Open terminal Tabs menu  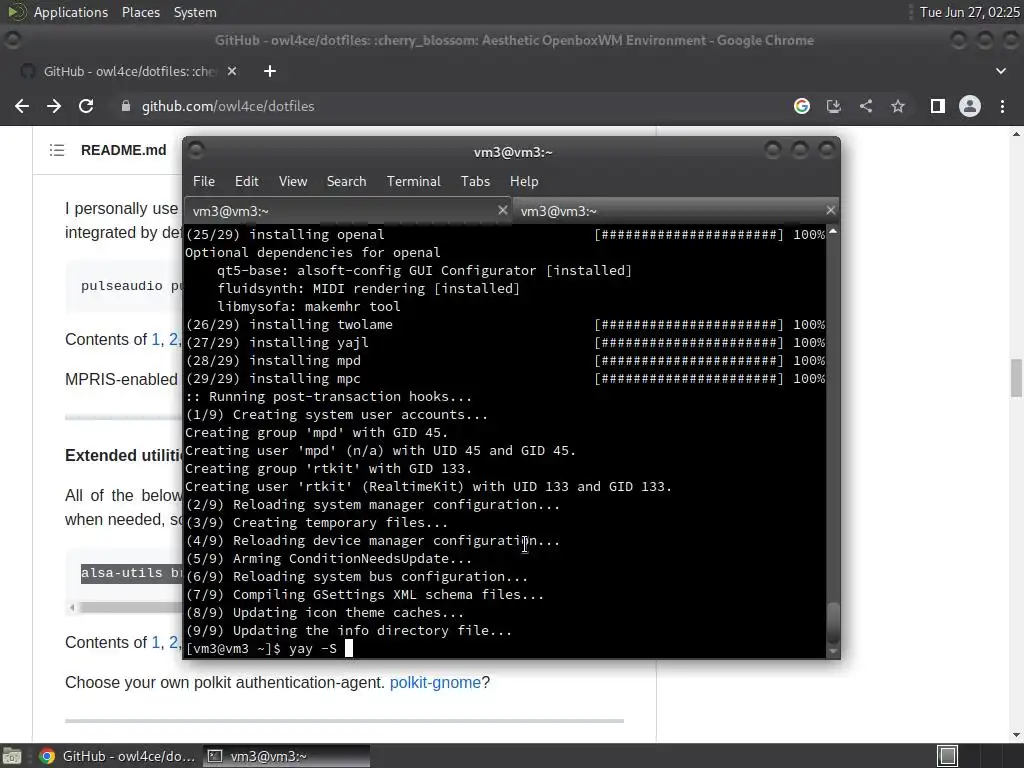click(475, 182)
